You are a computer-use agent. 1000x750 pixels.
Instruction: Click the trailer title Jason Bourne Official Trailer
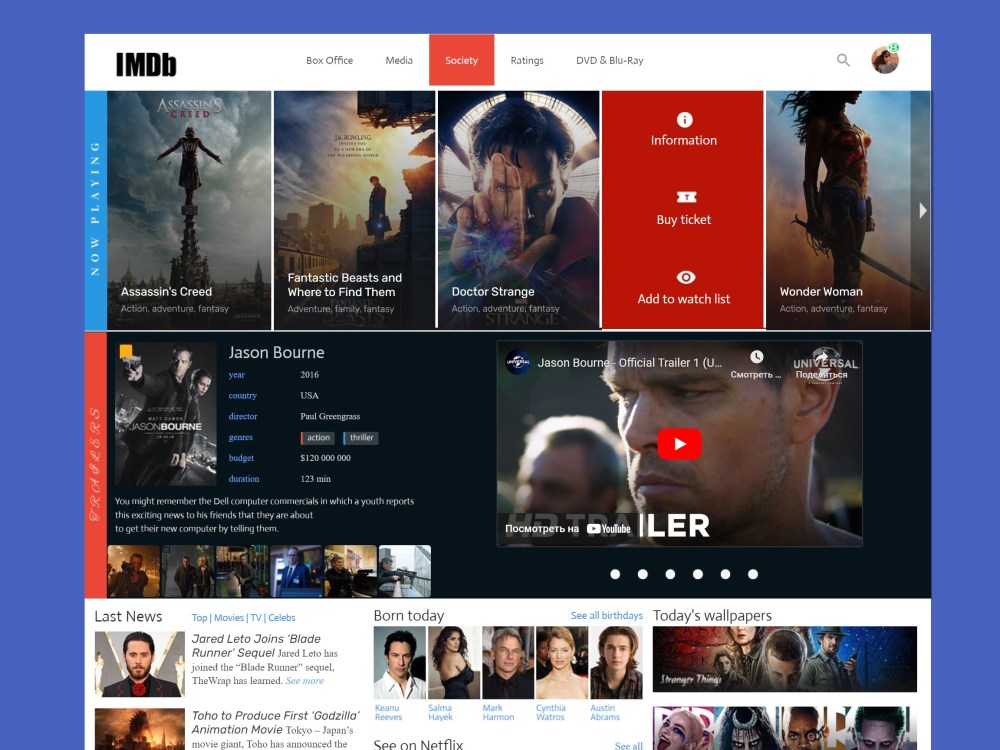click(629, 362)
